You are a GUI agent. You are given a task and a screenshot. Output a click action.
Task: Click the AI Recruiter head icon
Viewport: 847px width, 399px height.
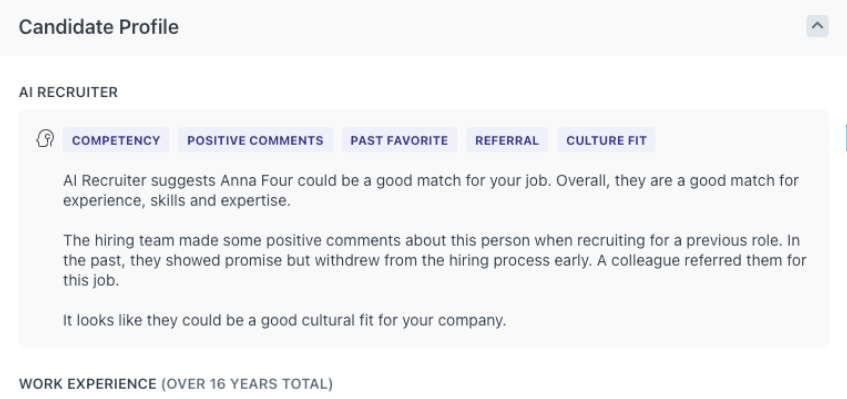(45, 139)
